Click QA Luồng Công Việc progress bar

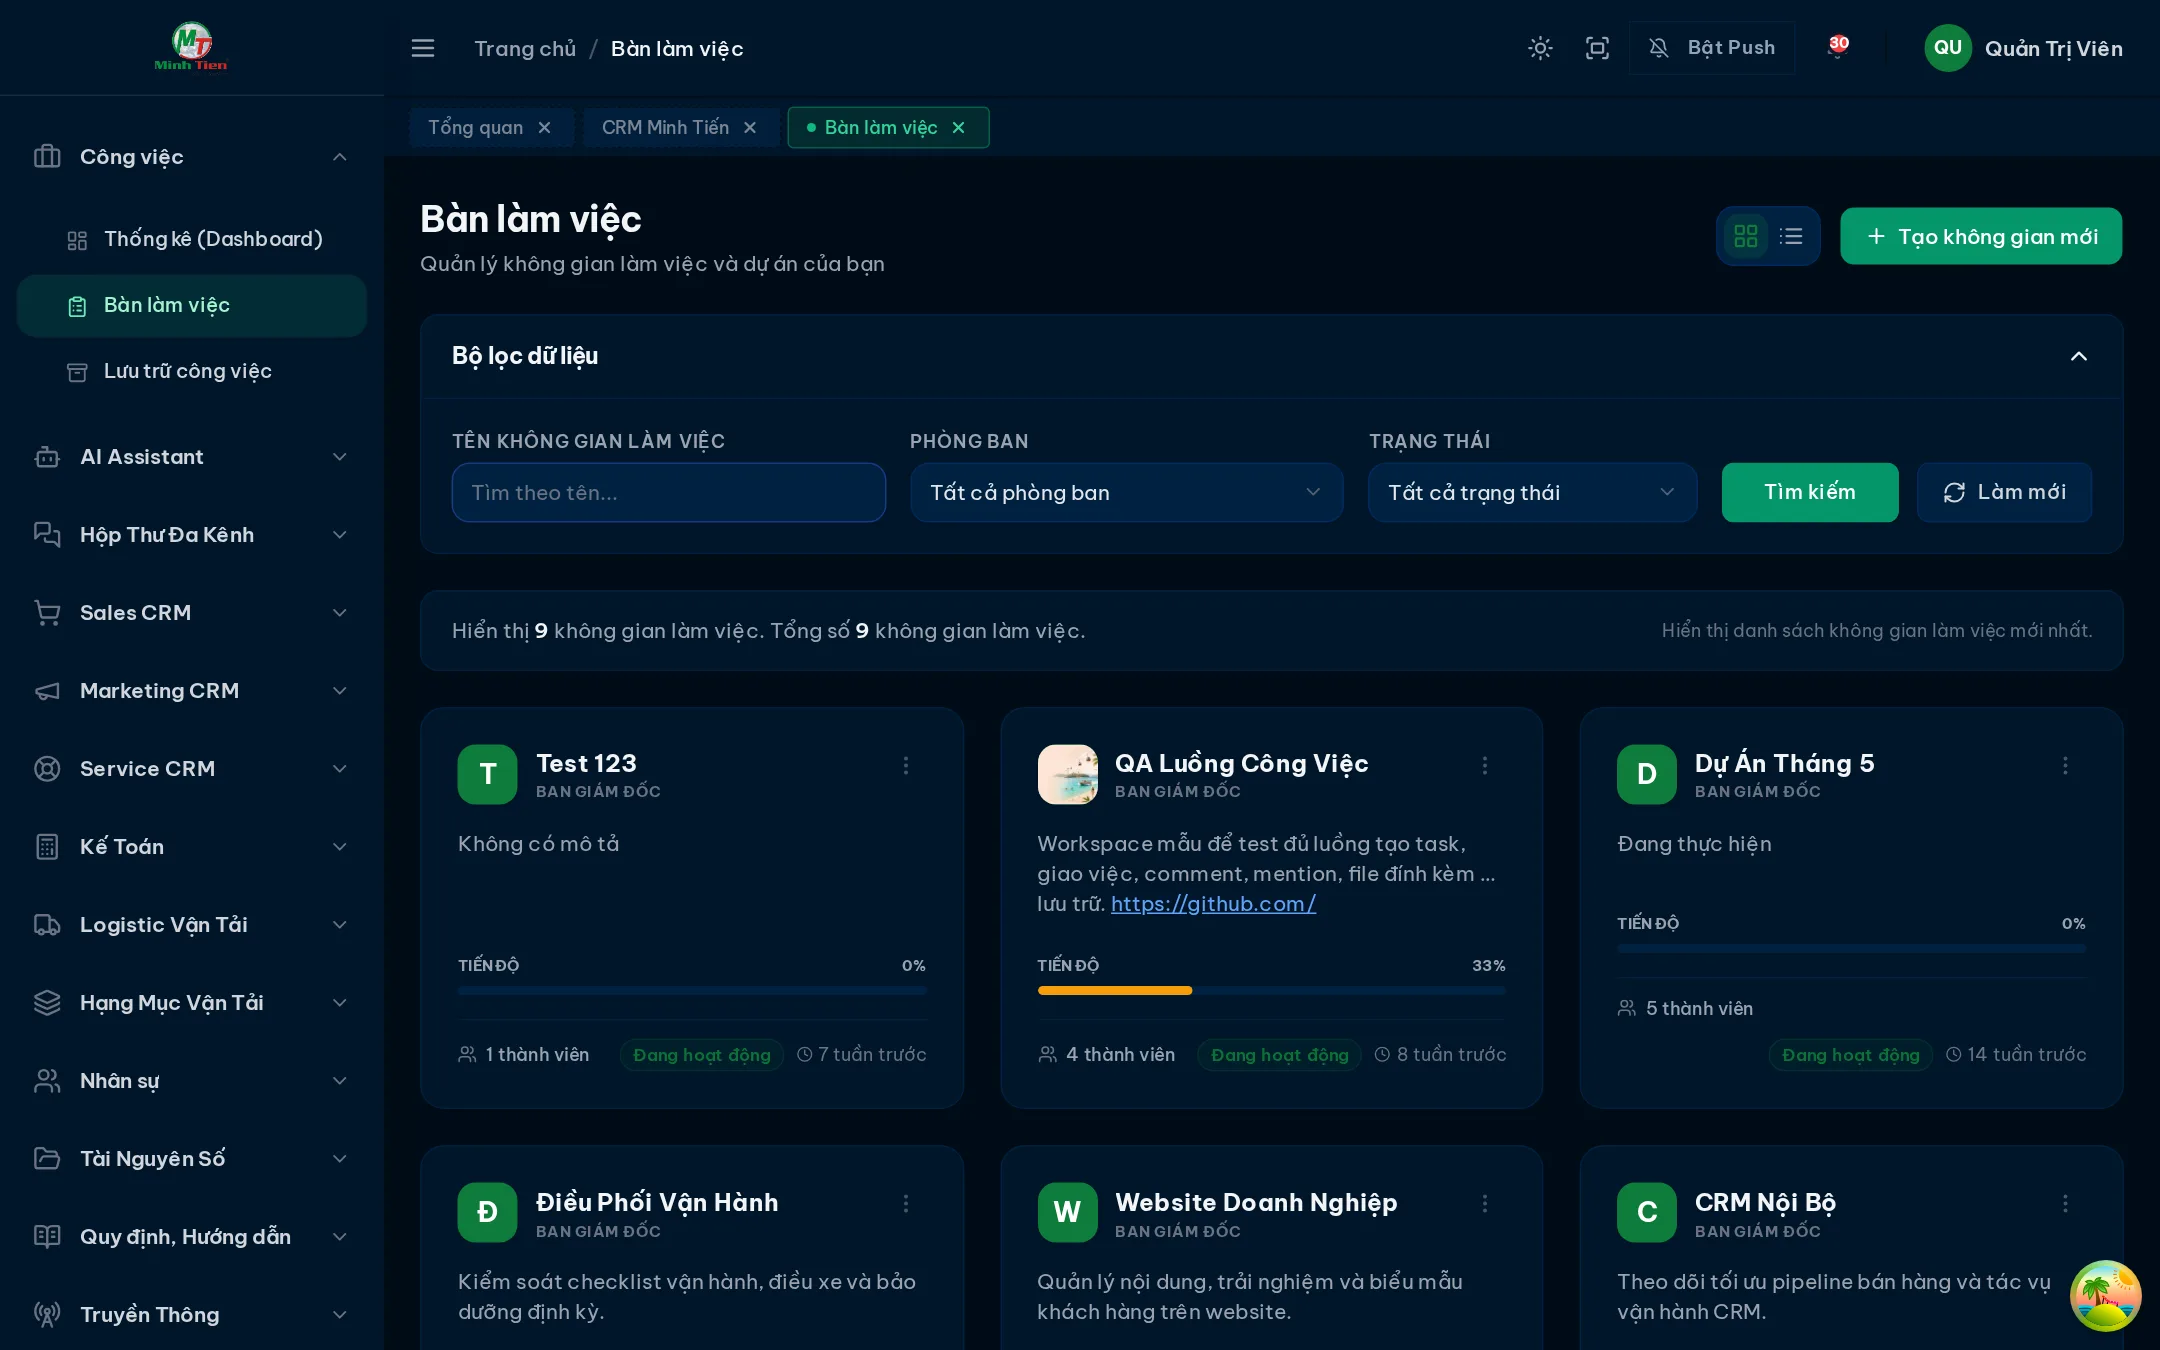tap(1271, 990)
